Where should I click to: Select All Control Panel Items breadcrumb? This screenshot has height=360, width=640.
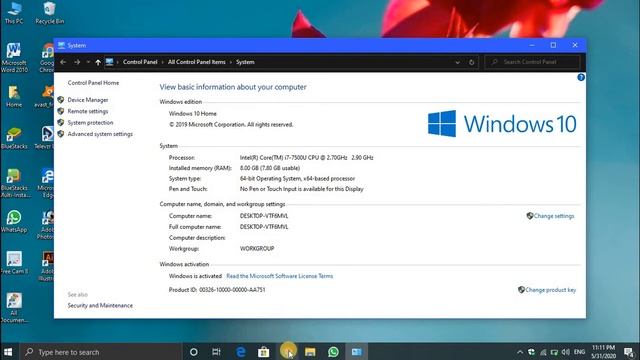pyautogui.click(x=197, y=62)
